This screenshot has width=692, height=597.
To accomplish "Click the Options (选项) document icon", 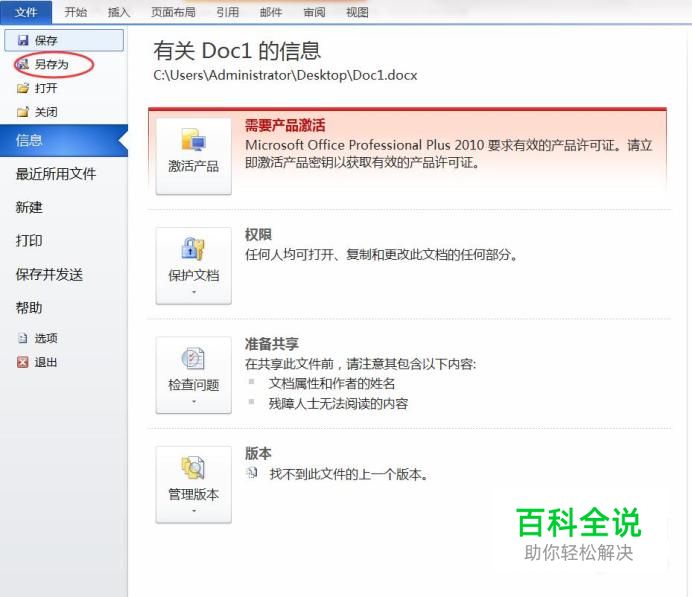I will (23, 338).
